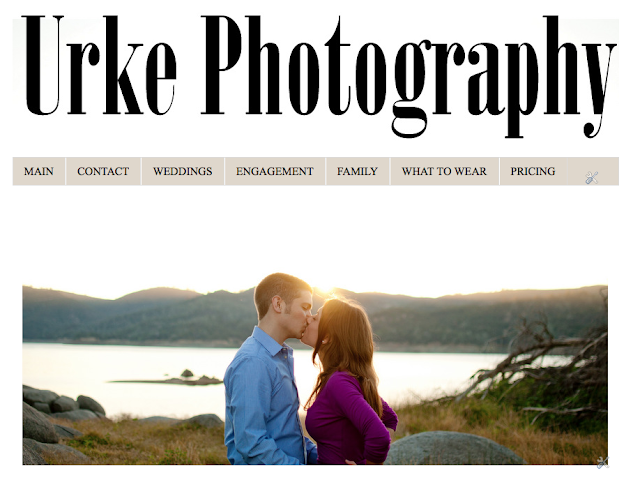This screenshot has height=480, width=640.
Task: Open the WHAT TO WEAR page
Action: (x=444, y=171)
